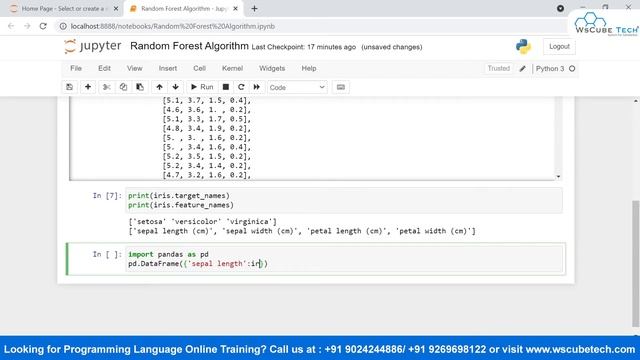Open the Help menu
Image resolution: width=640 pixels, height=360 pixels.
309,68
